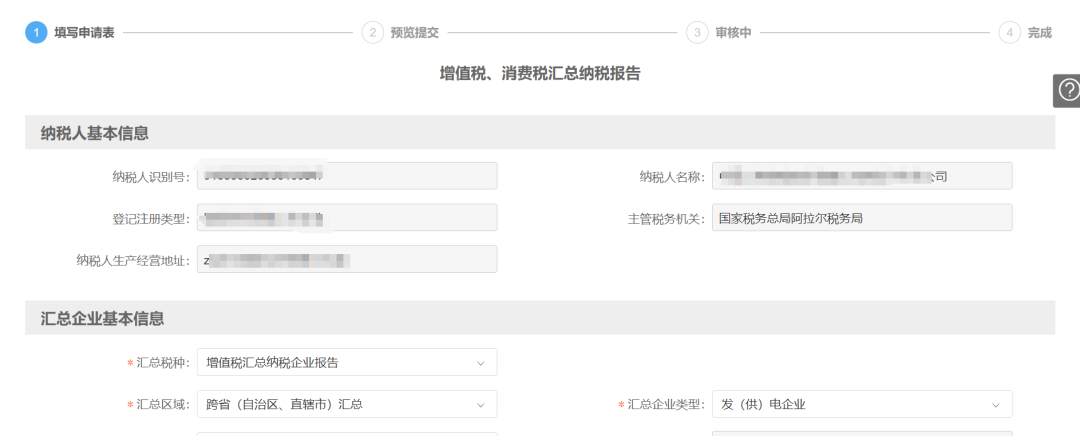
Task: Click the 纳税人识别号 input field
Action: pyautogui.click(x=347, y=176)
